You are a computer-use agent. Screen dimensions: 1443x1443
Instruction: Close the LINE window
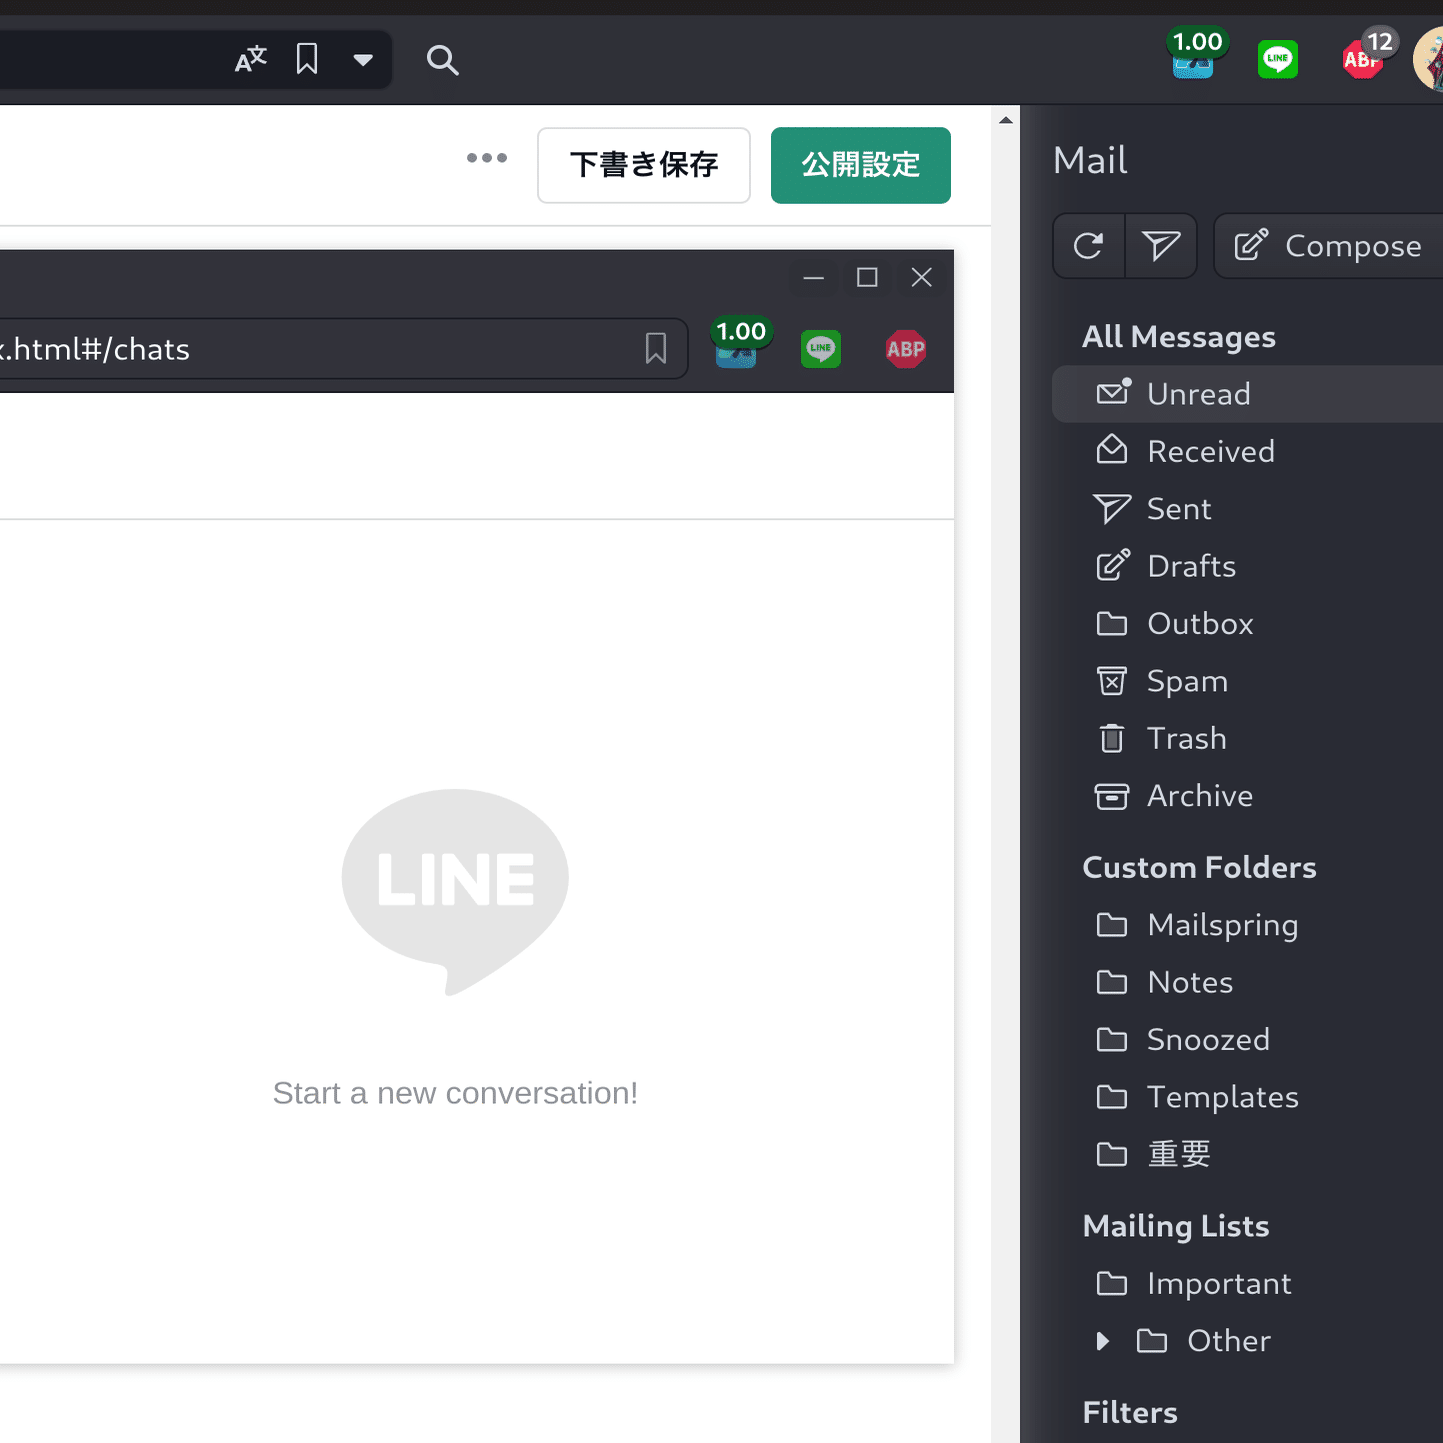(x=922, y=278)
